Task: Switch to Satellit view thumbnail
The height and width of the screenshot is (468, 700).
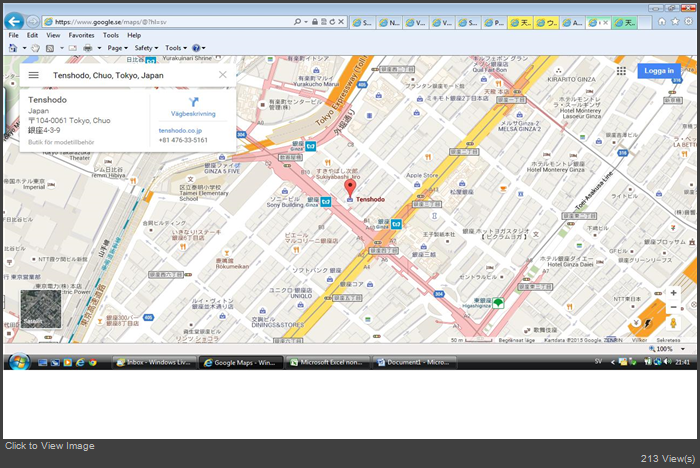Action: click(41, 309)
